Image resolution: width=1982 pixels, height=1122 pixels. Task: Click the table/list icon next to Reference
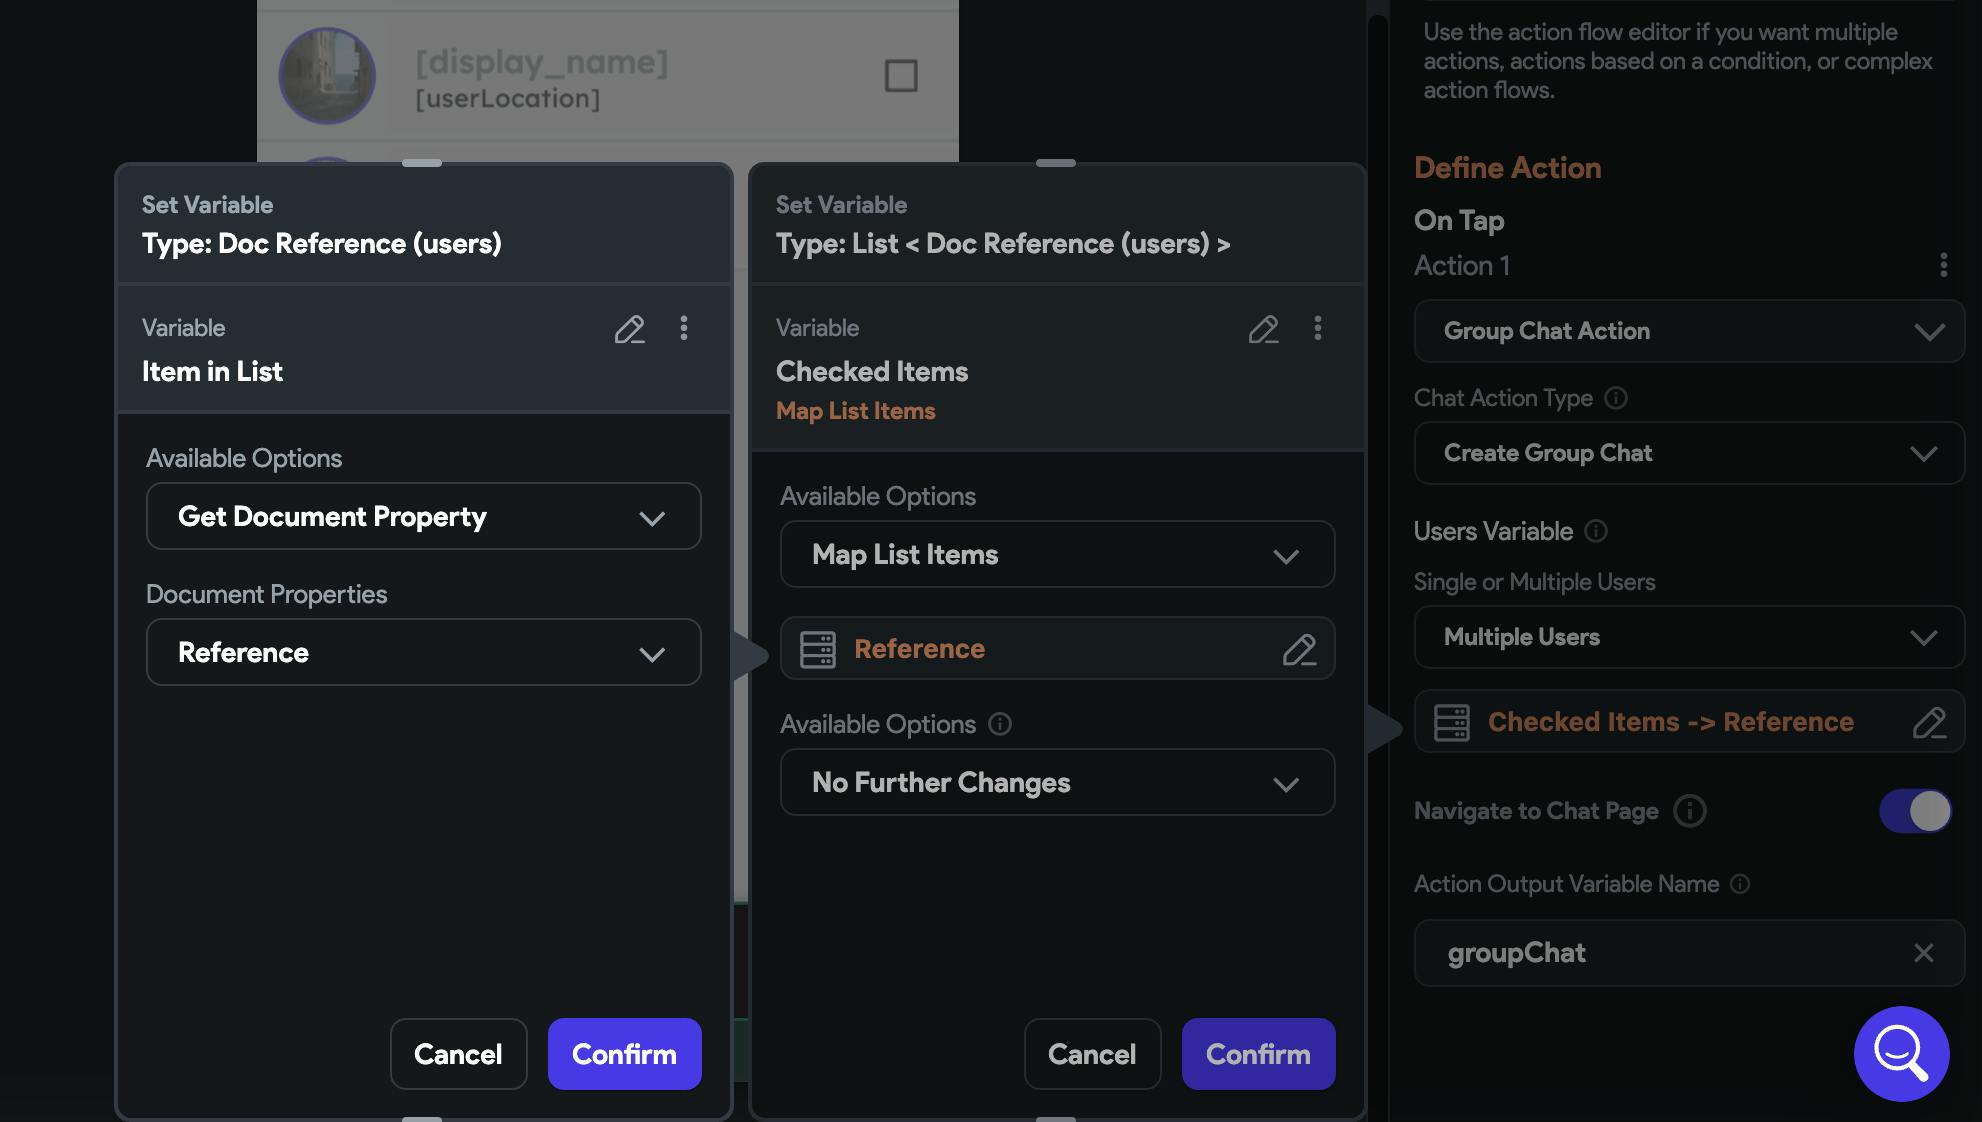pyautogui.click(x=817, y=648)
